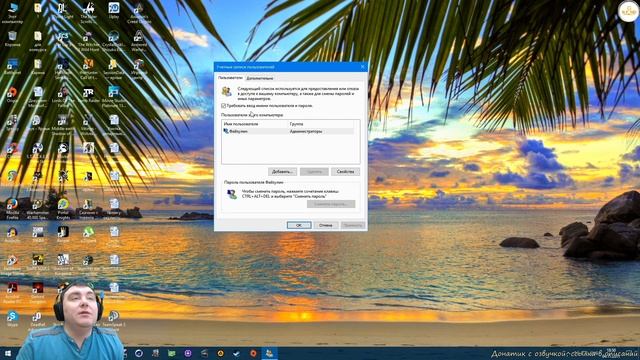Open Свойства for the selected user

click(x=345, y=172)
